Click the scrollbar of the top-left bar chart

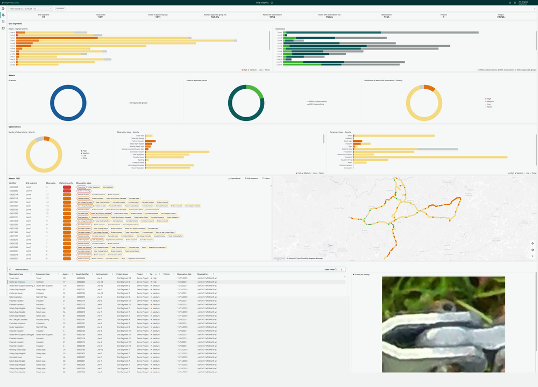click(269, 40)
